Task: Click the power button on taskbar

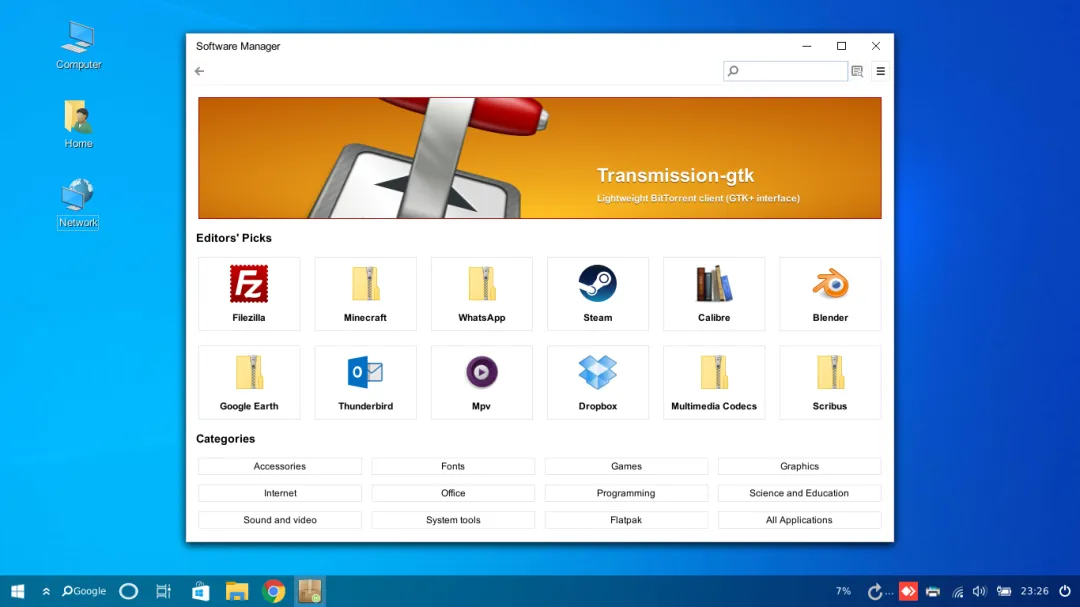Action: (x=1065, y=591)
